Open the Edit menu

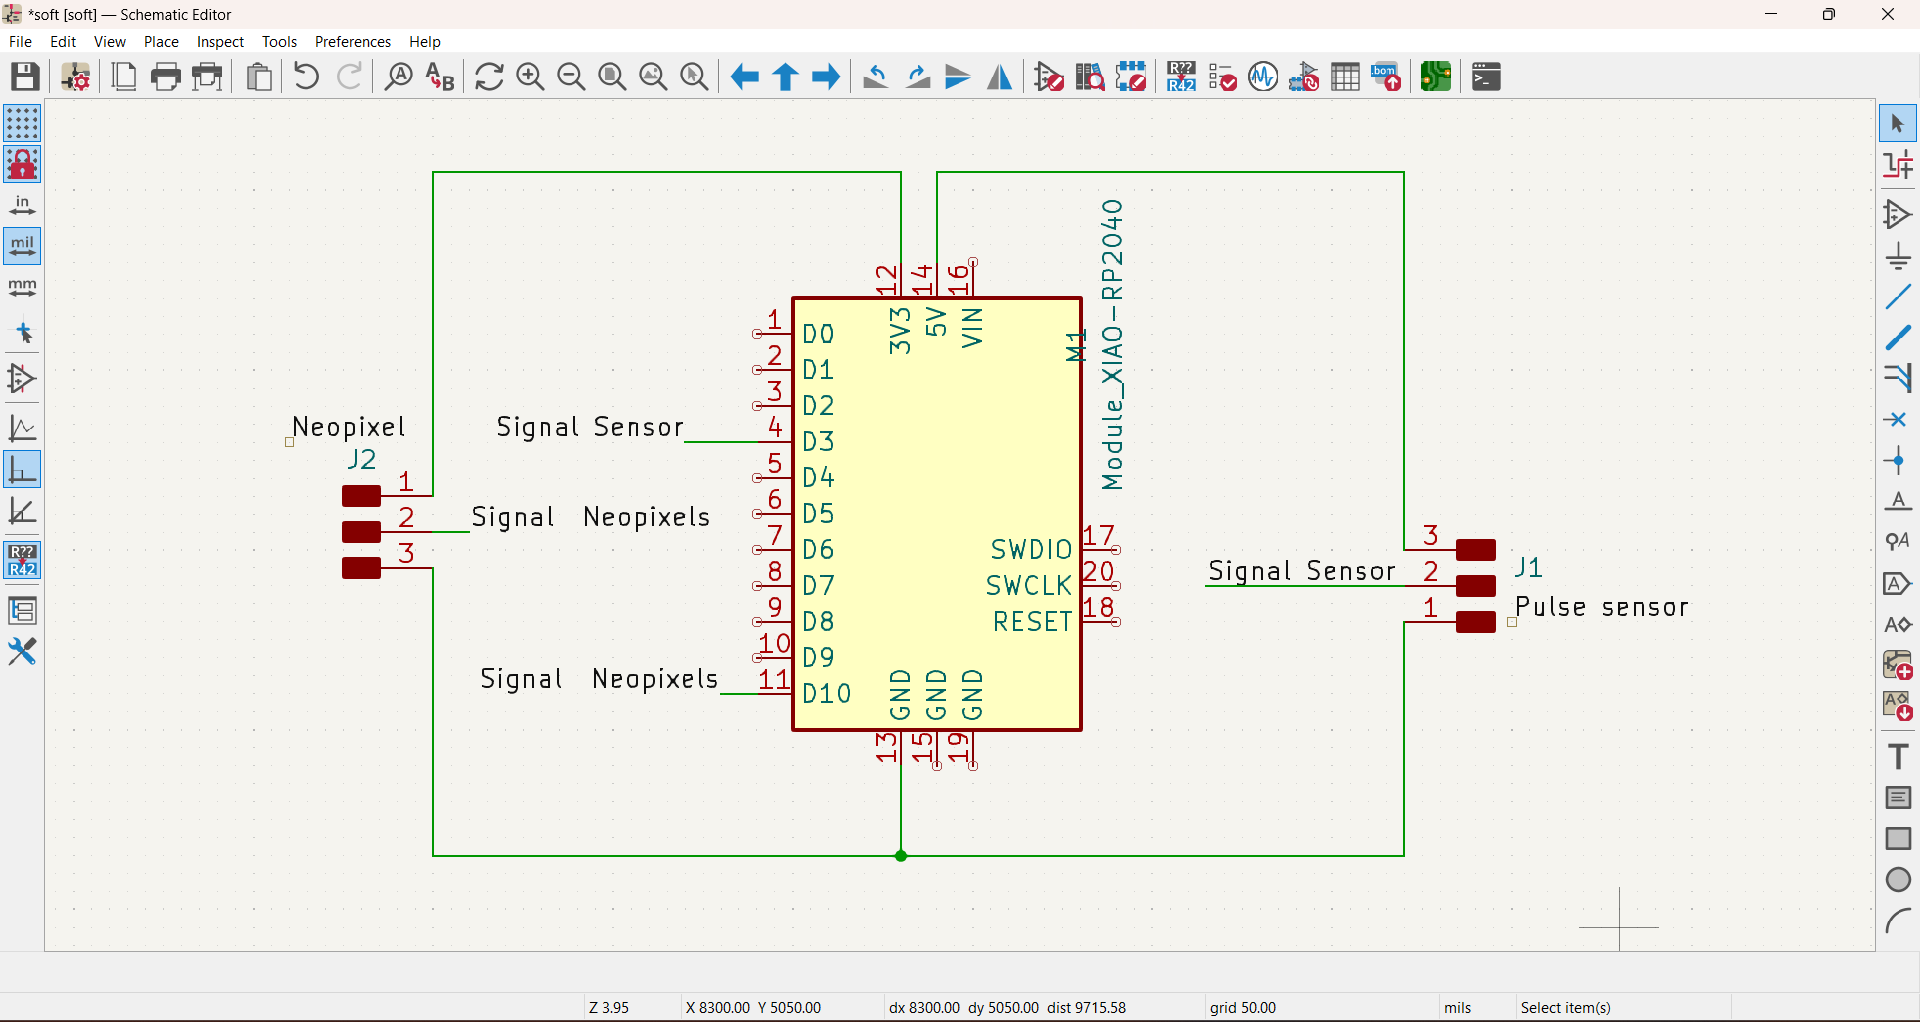[x=63, y=42]
